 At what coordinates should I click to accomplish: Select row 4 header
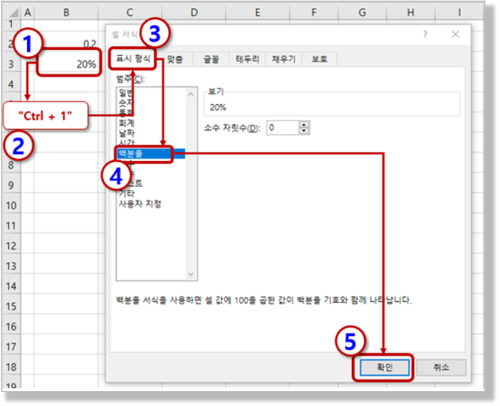[x=11, y=84]
